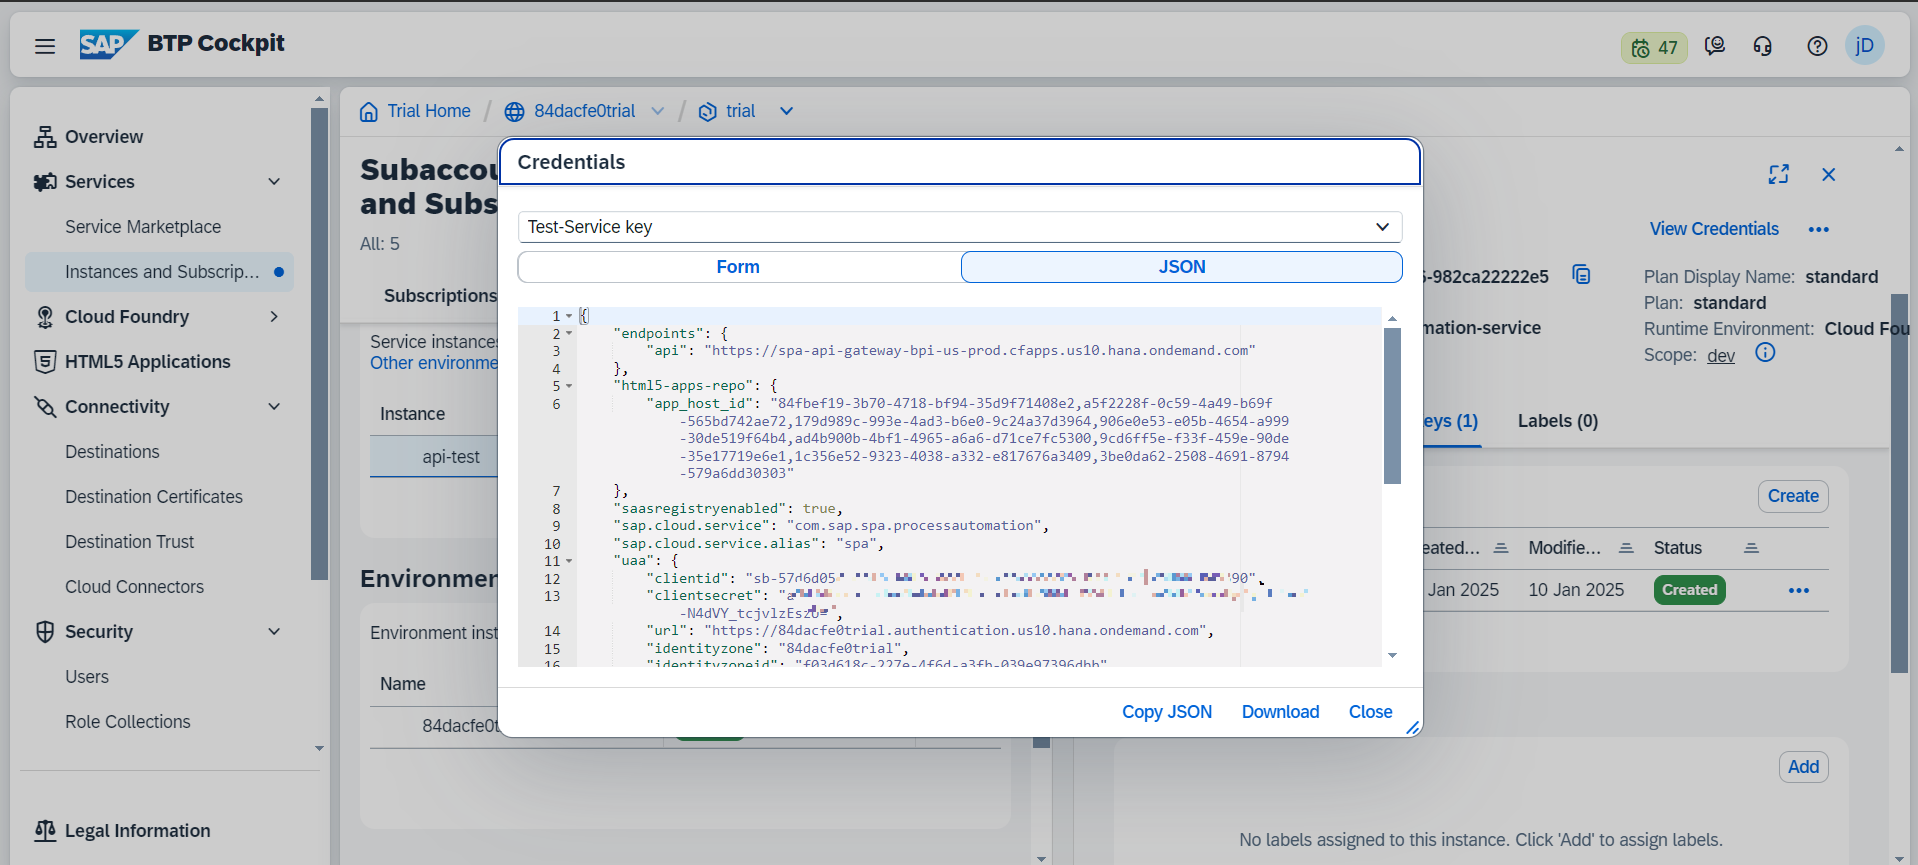
Task: Click Copy JSON button
Action: (1166, 712)
